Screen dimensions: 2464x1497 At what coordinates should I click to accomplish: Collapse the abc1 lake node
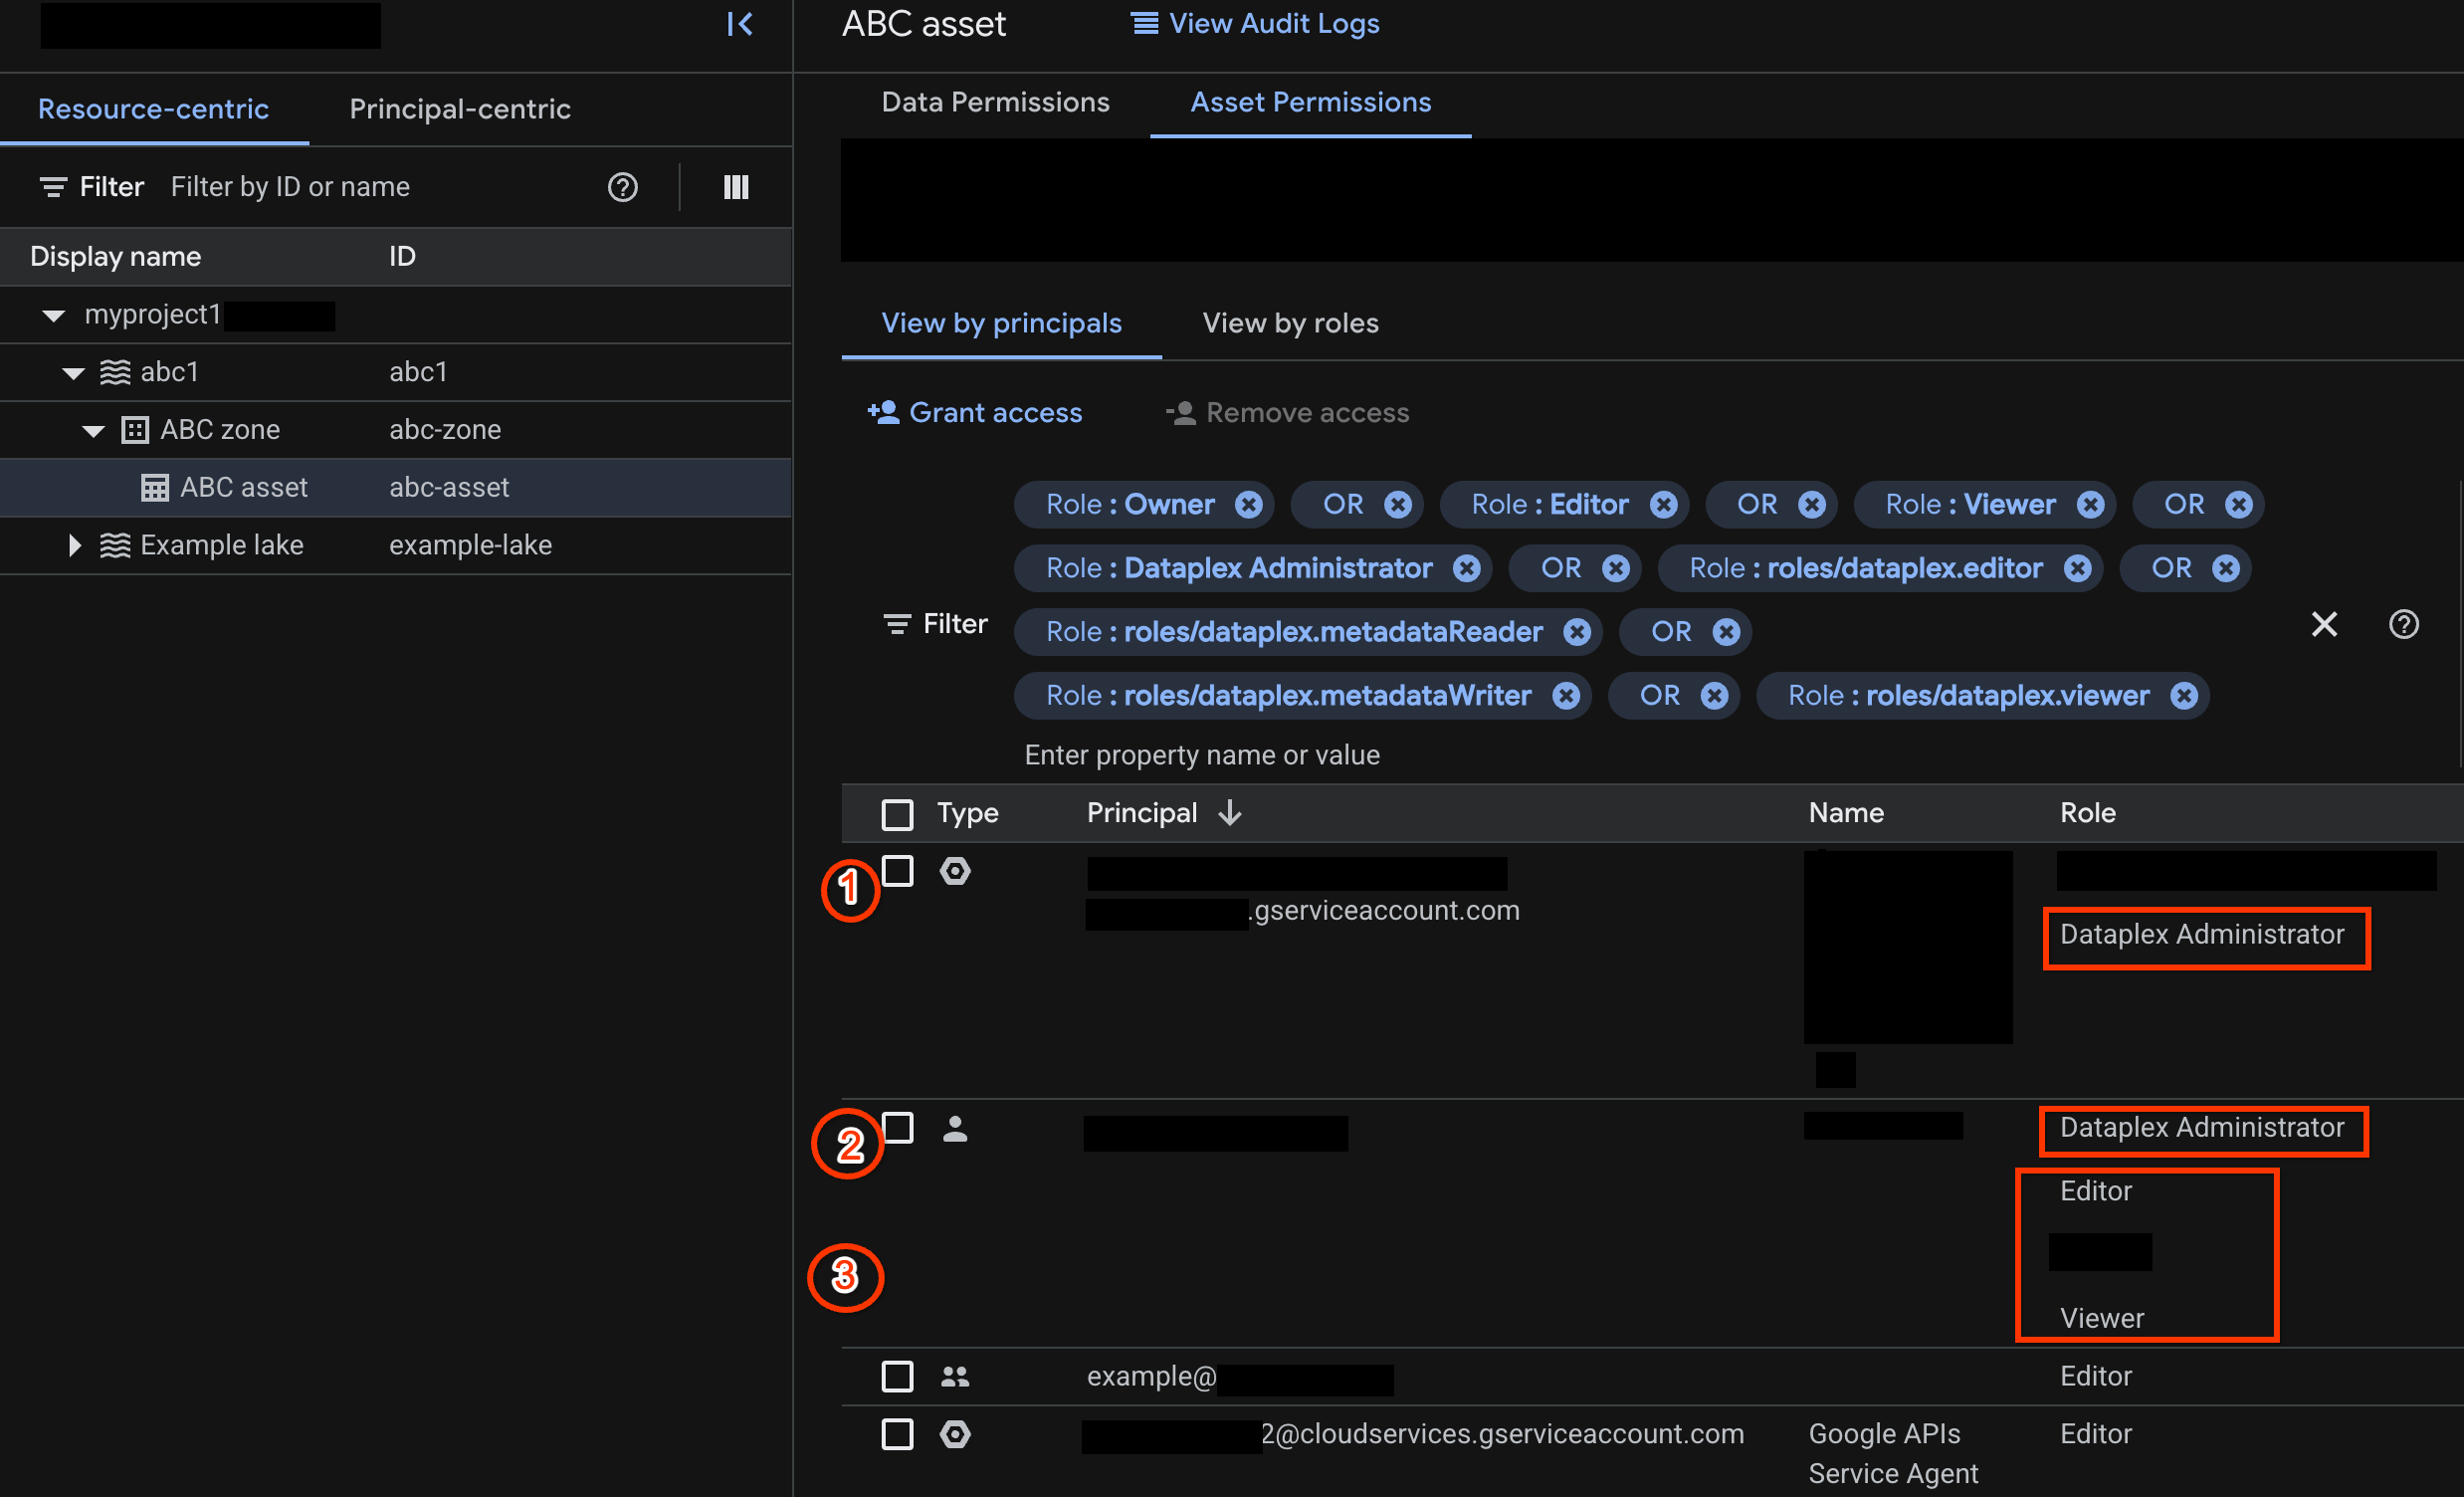[72, 371]
